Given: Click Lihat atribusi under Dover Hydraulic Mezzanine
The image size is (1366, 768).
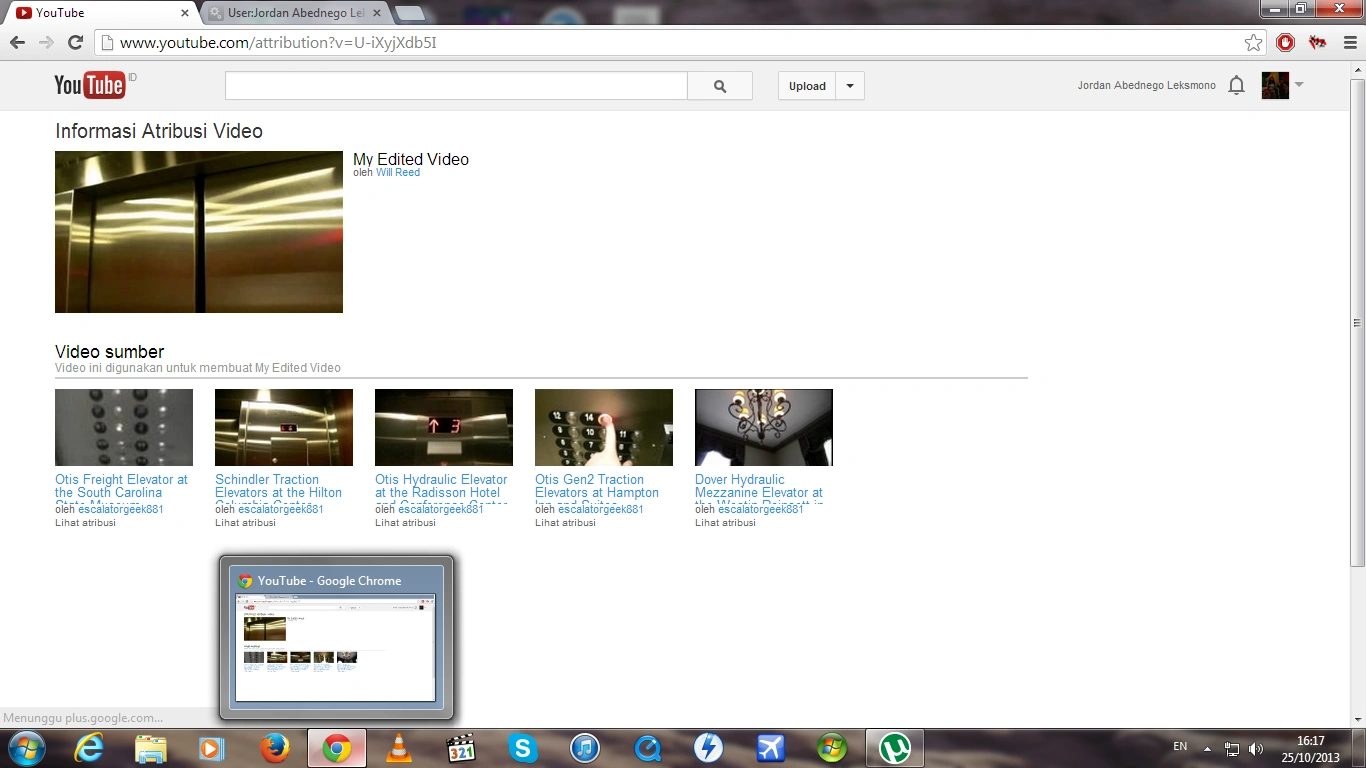Looking at the screenshot, I should 725,523.
